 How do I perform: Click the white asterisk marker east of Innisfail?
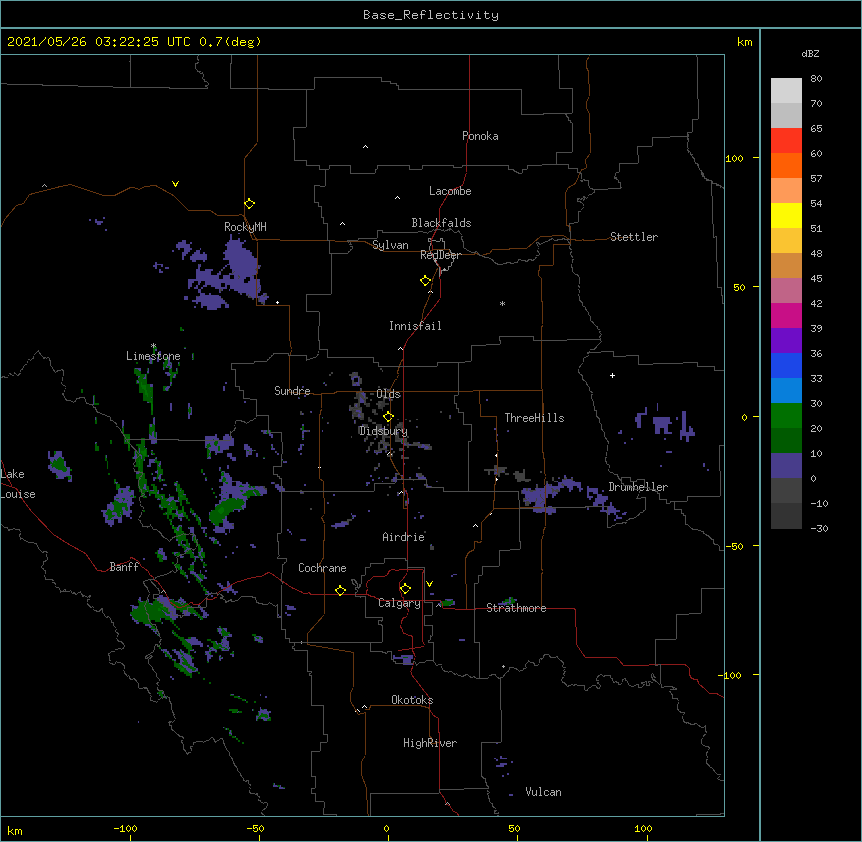click(502, 303)
